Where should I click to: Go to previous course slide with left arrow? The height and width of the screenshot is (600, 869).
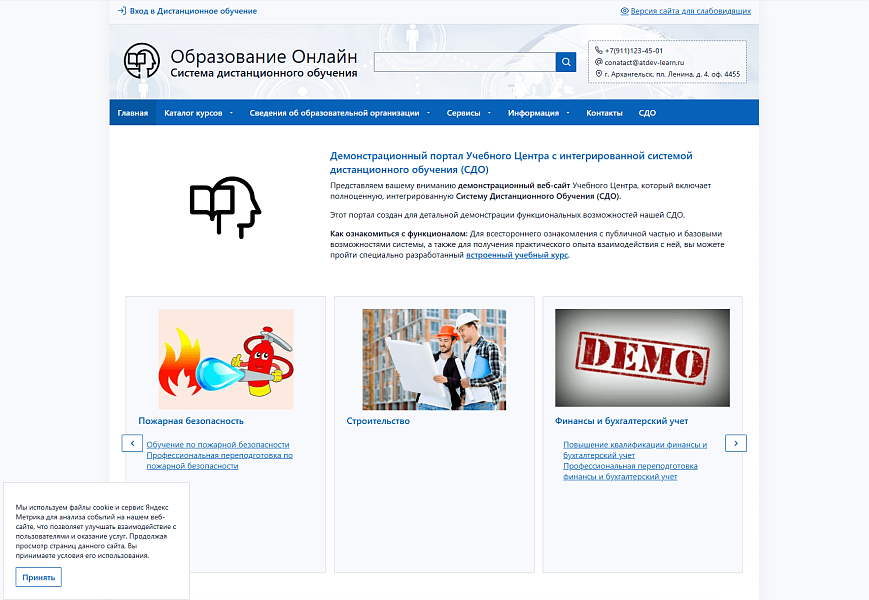131,442
